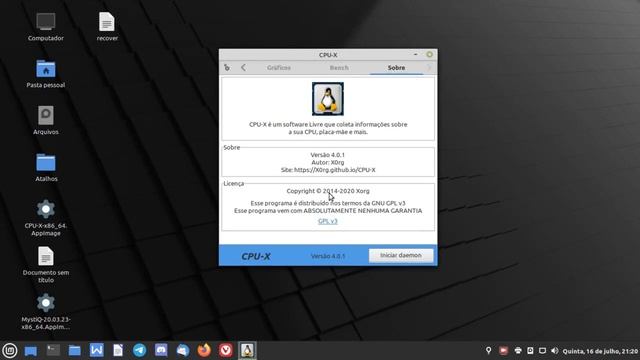
Task: Click the tab scroll right chevron
Action: (429, 68)
